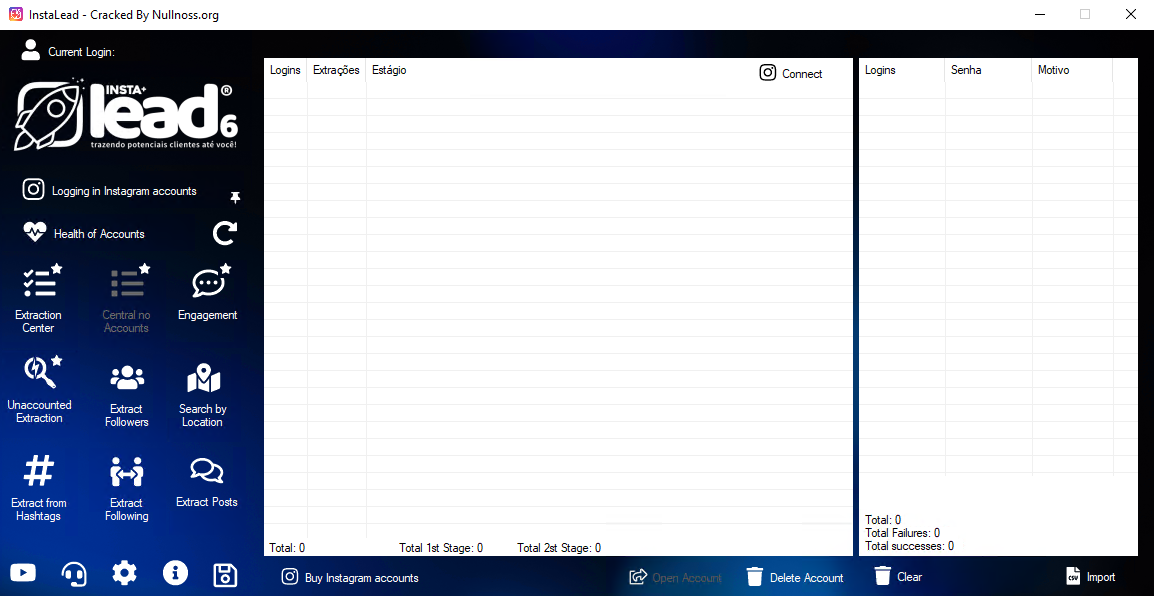Open support via headset icon
The image size is (1154, 596).
[x=74, y=573]
